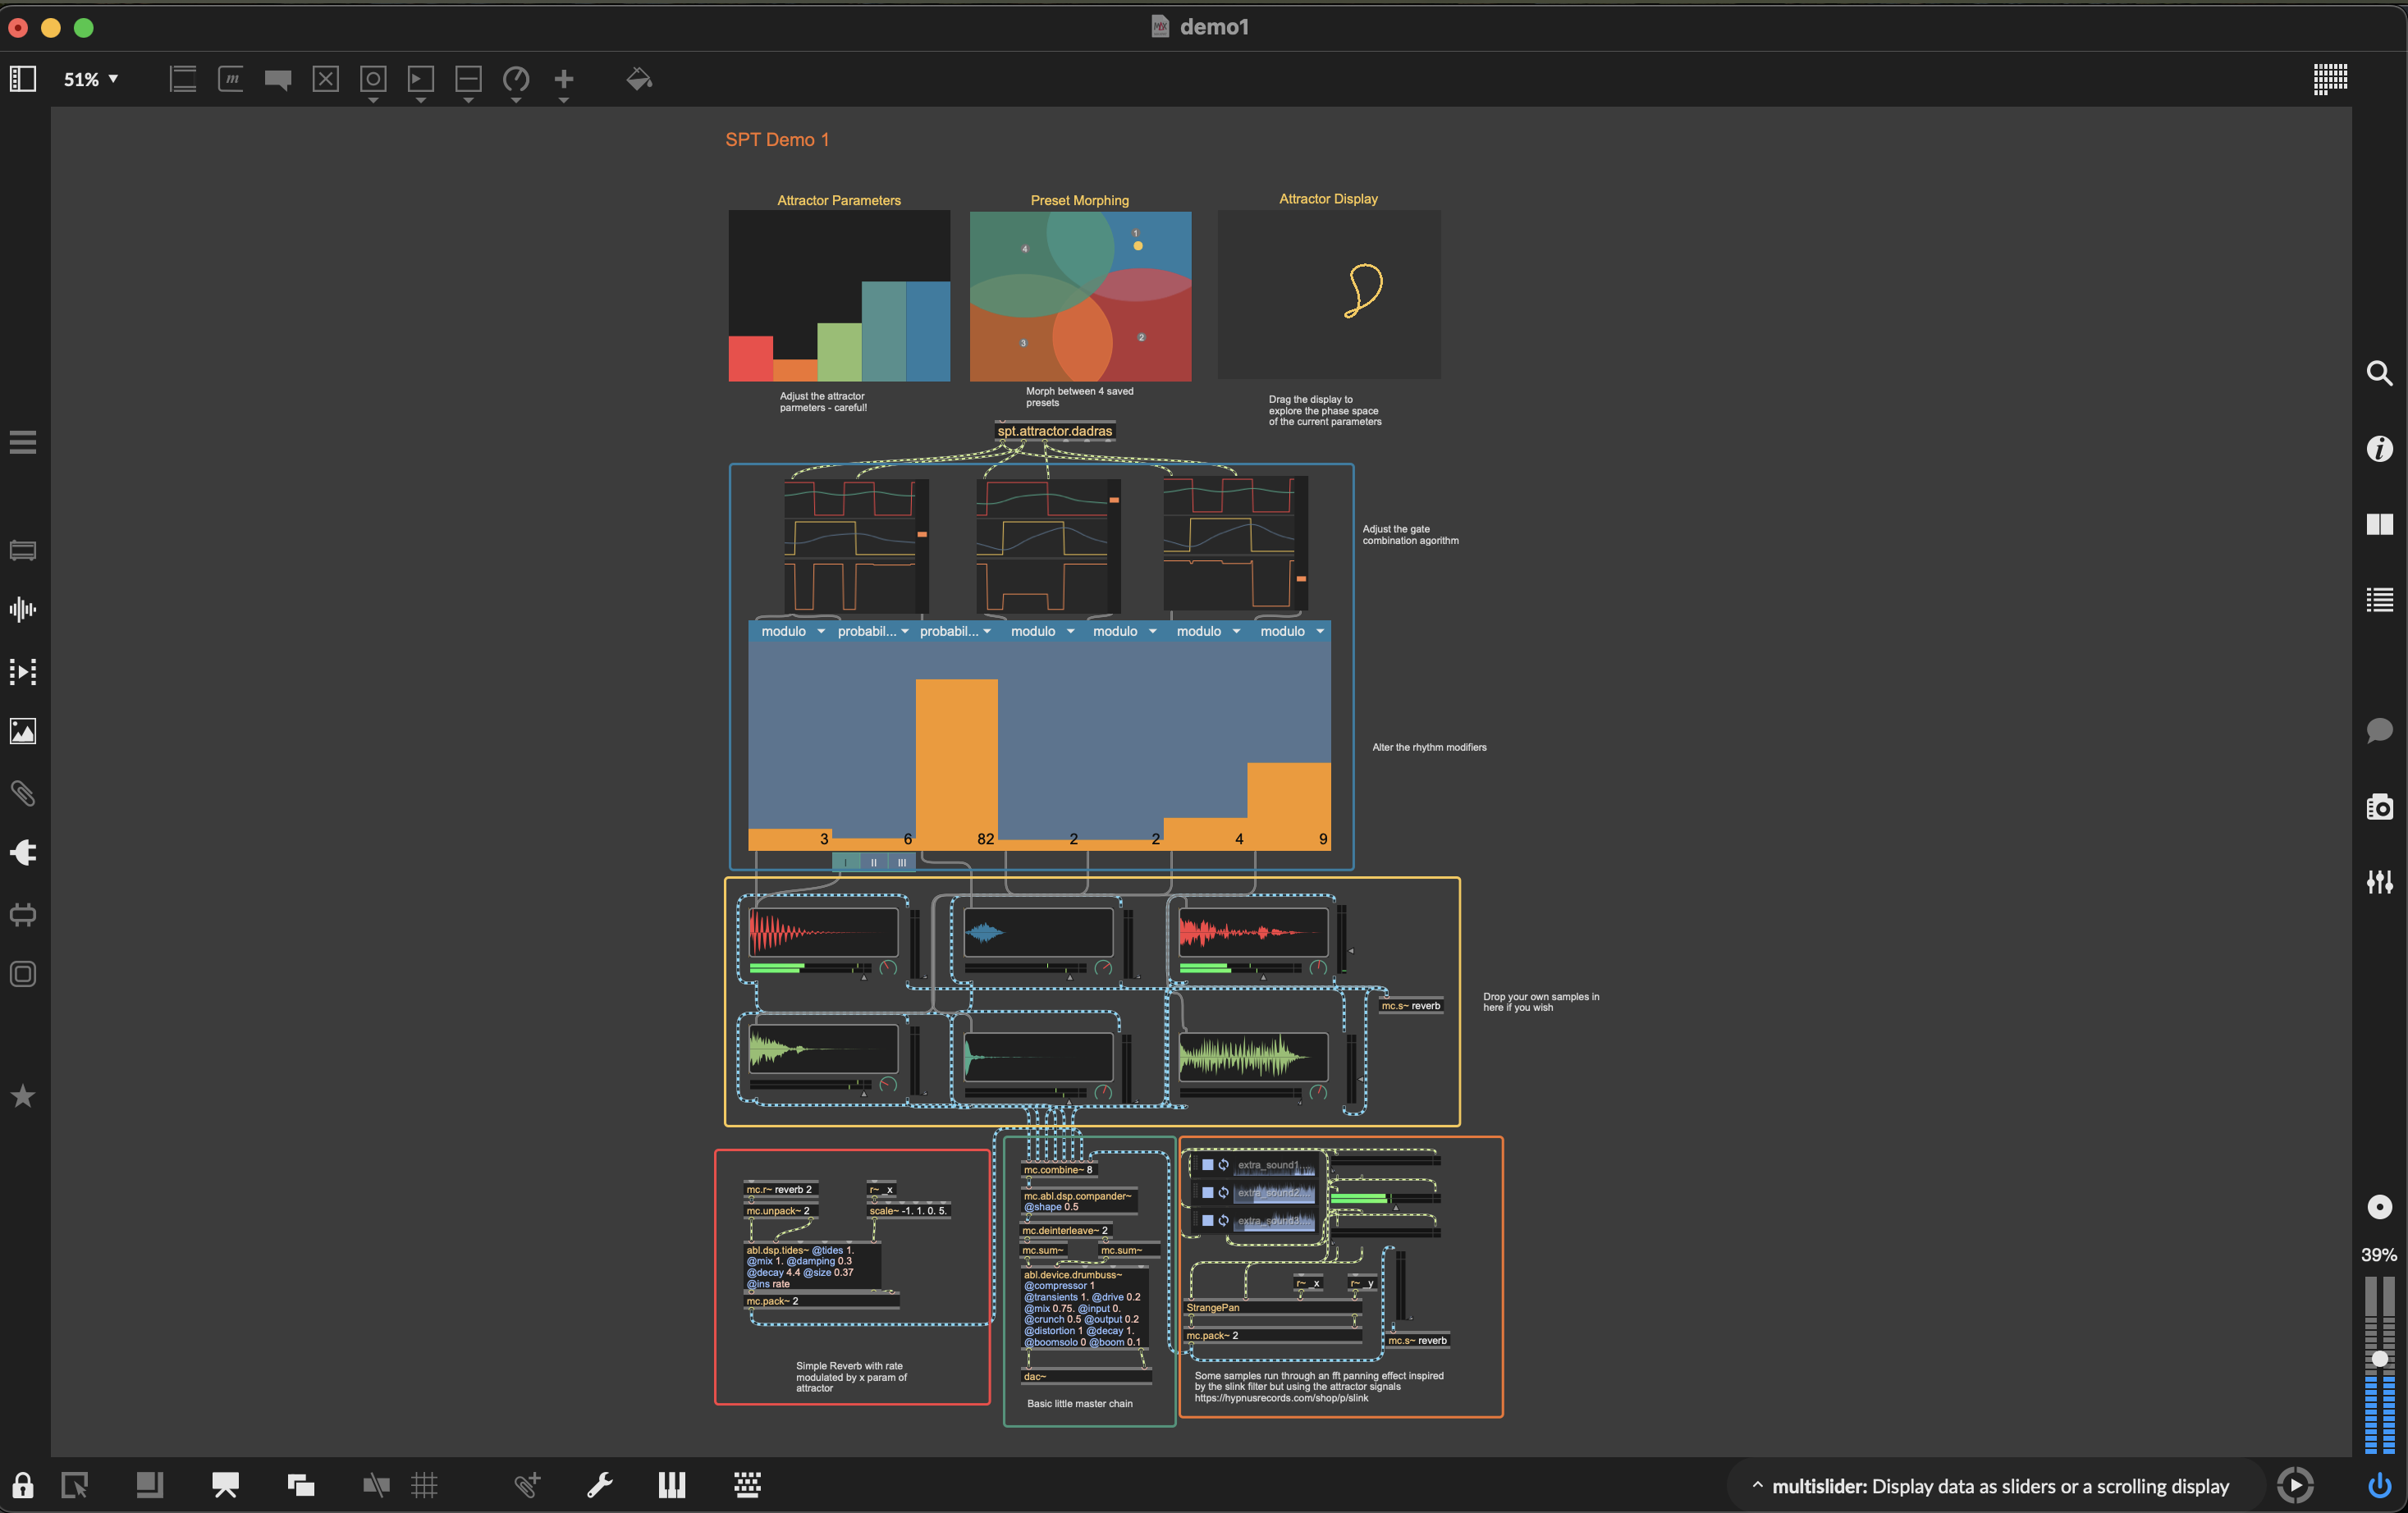Open the search sidebar with the magnifier icon
This screenshot has width=2408, height=1513.
[2380, 373]
